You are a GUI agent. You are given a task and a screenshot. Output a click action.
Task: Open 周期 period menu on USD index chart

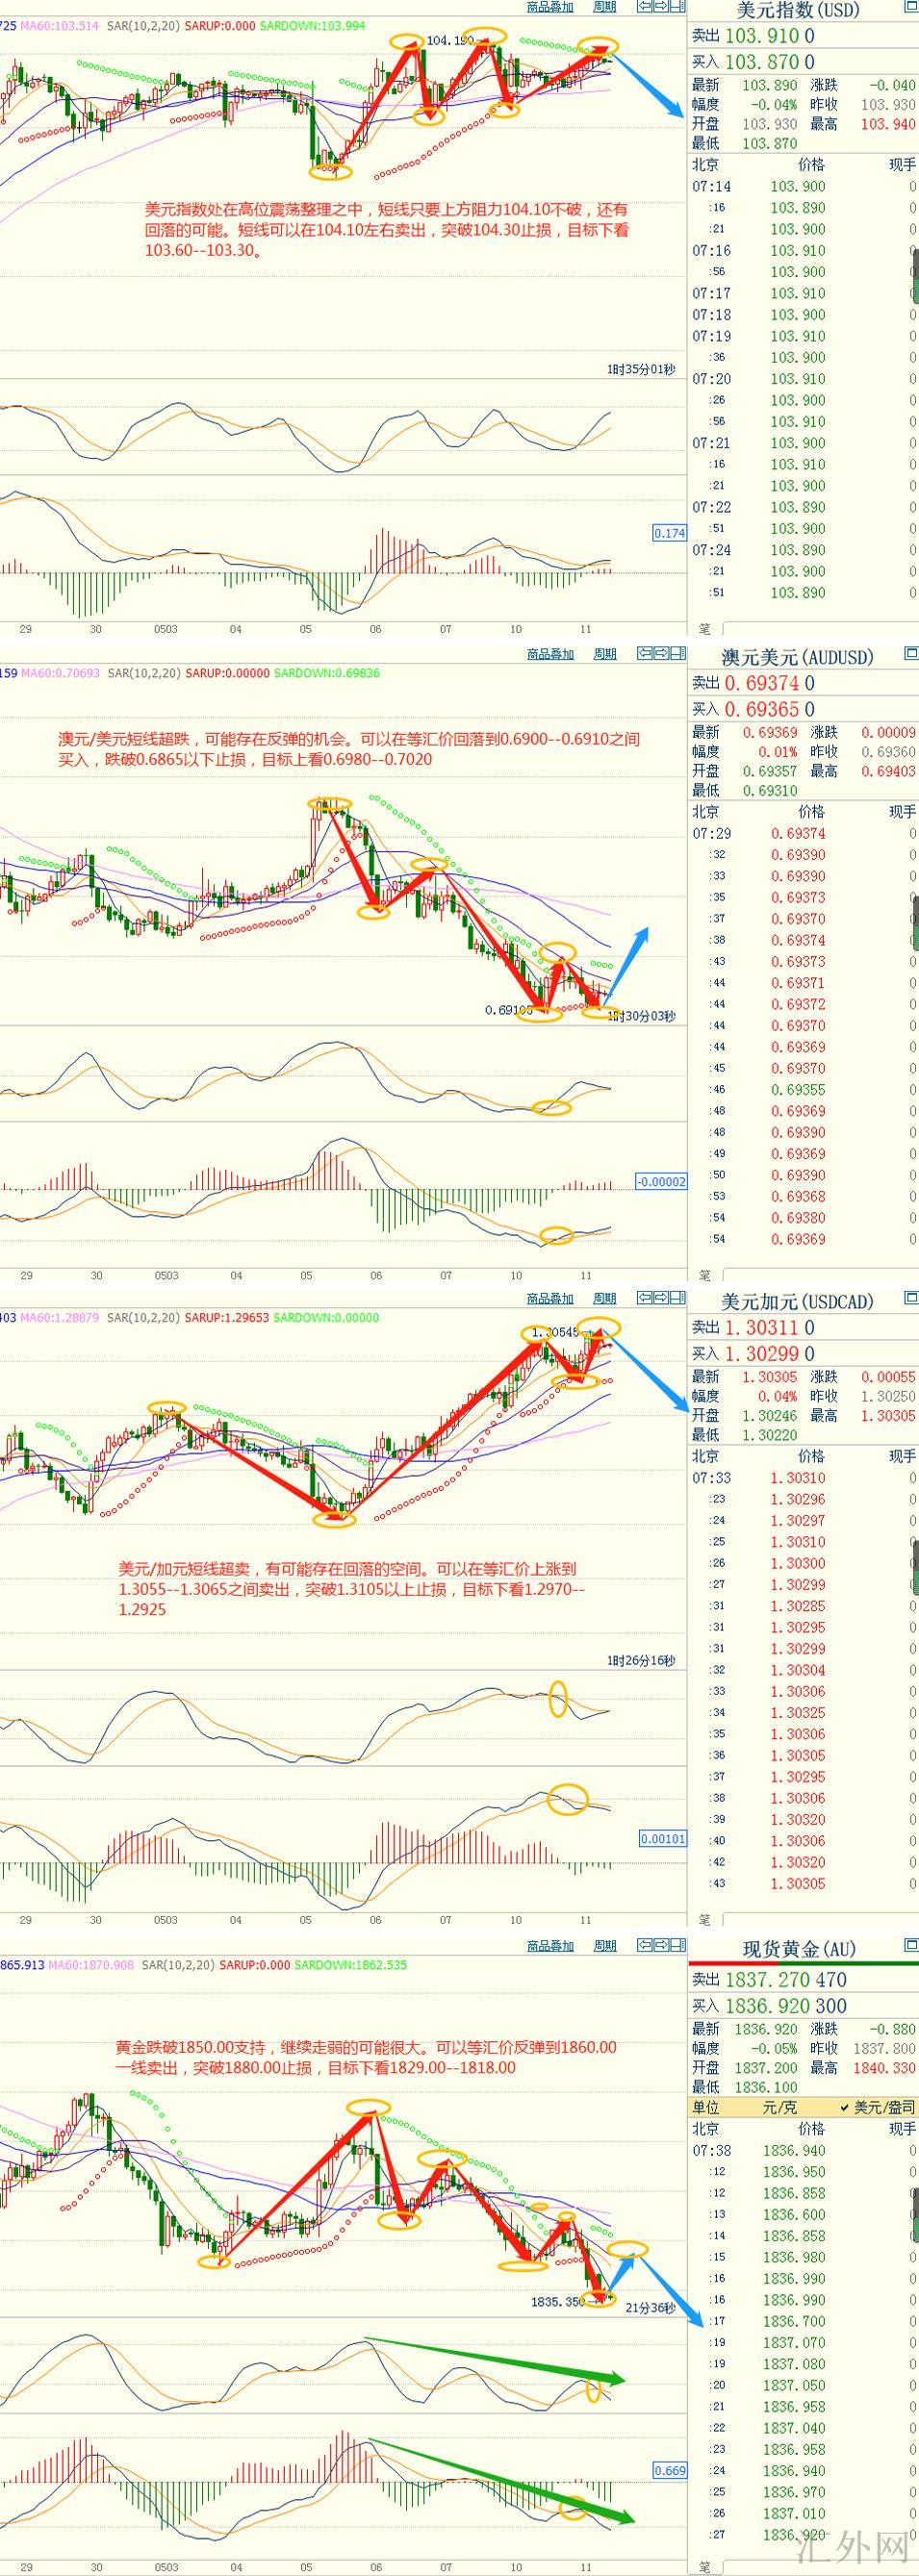coord(604,7)
